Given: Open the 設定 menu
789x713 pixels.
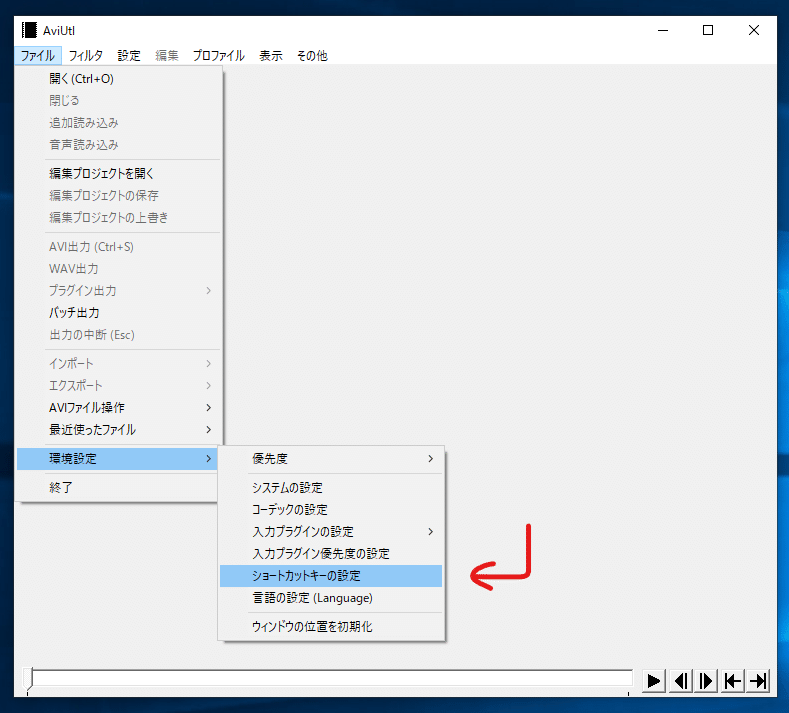Looking at the screenshot, I should (129, 55).
